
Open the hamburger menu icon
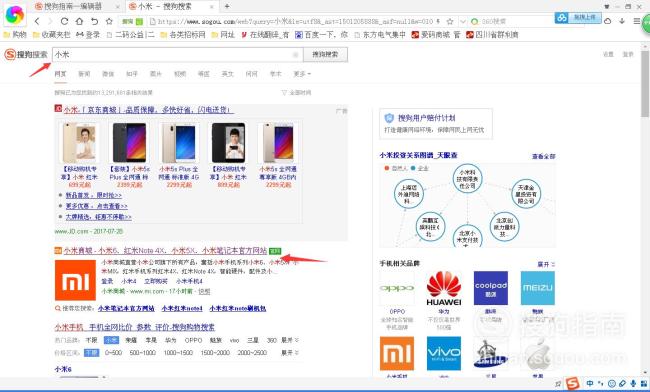point(636,21)
